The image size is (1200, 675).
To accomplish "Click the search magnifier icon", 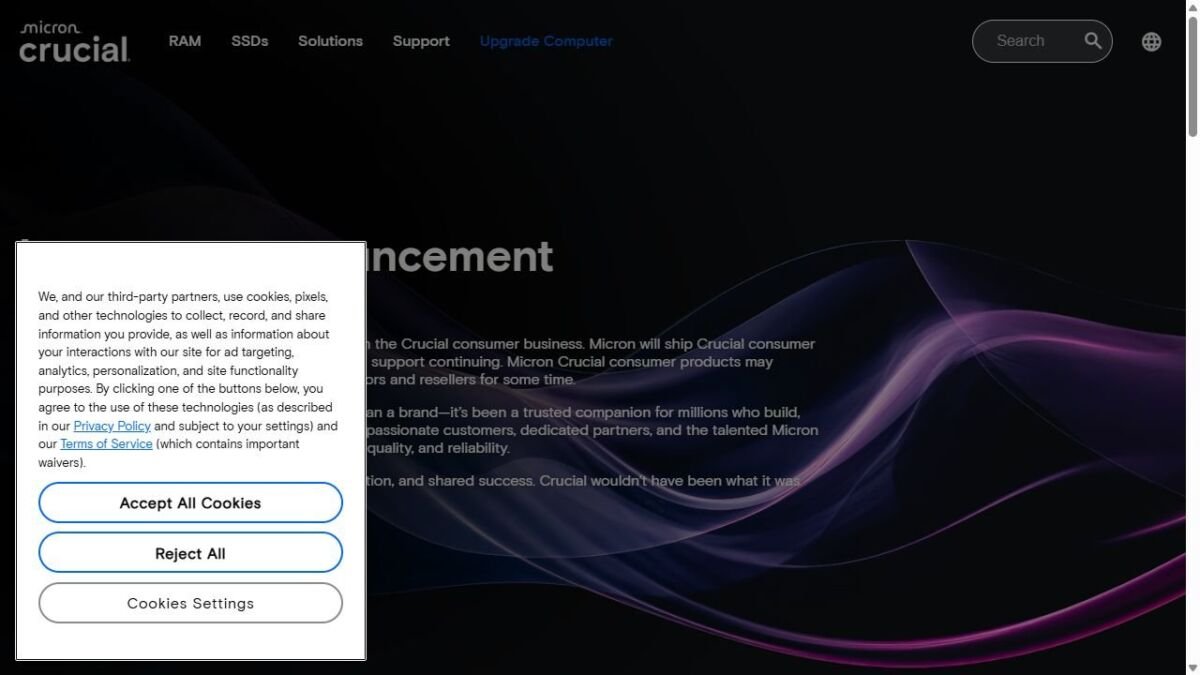I will (x=1093, y=41).
